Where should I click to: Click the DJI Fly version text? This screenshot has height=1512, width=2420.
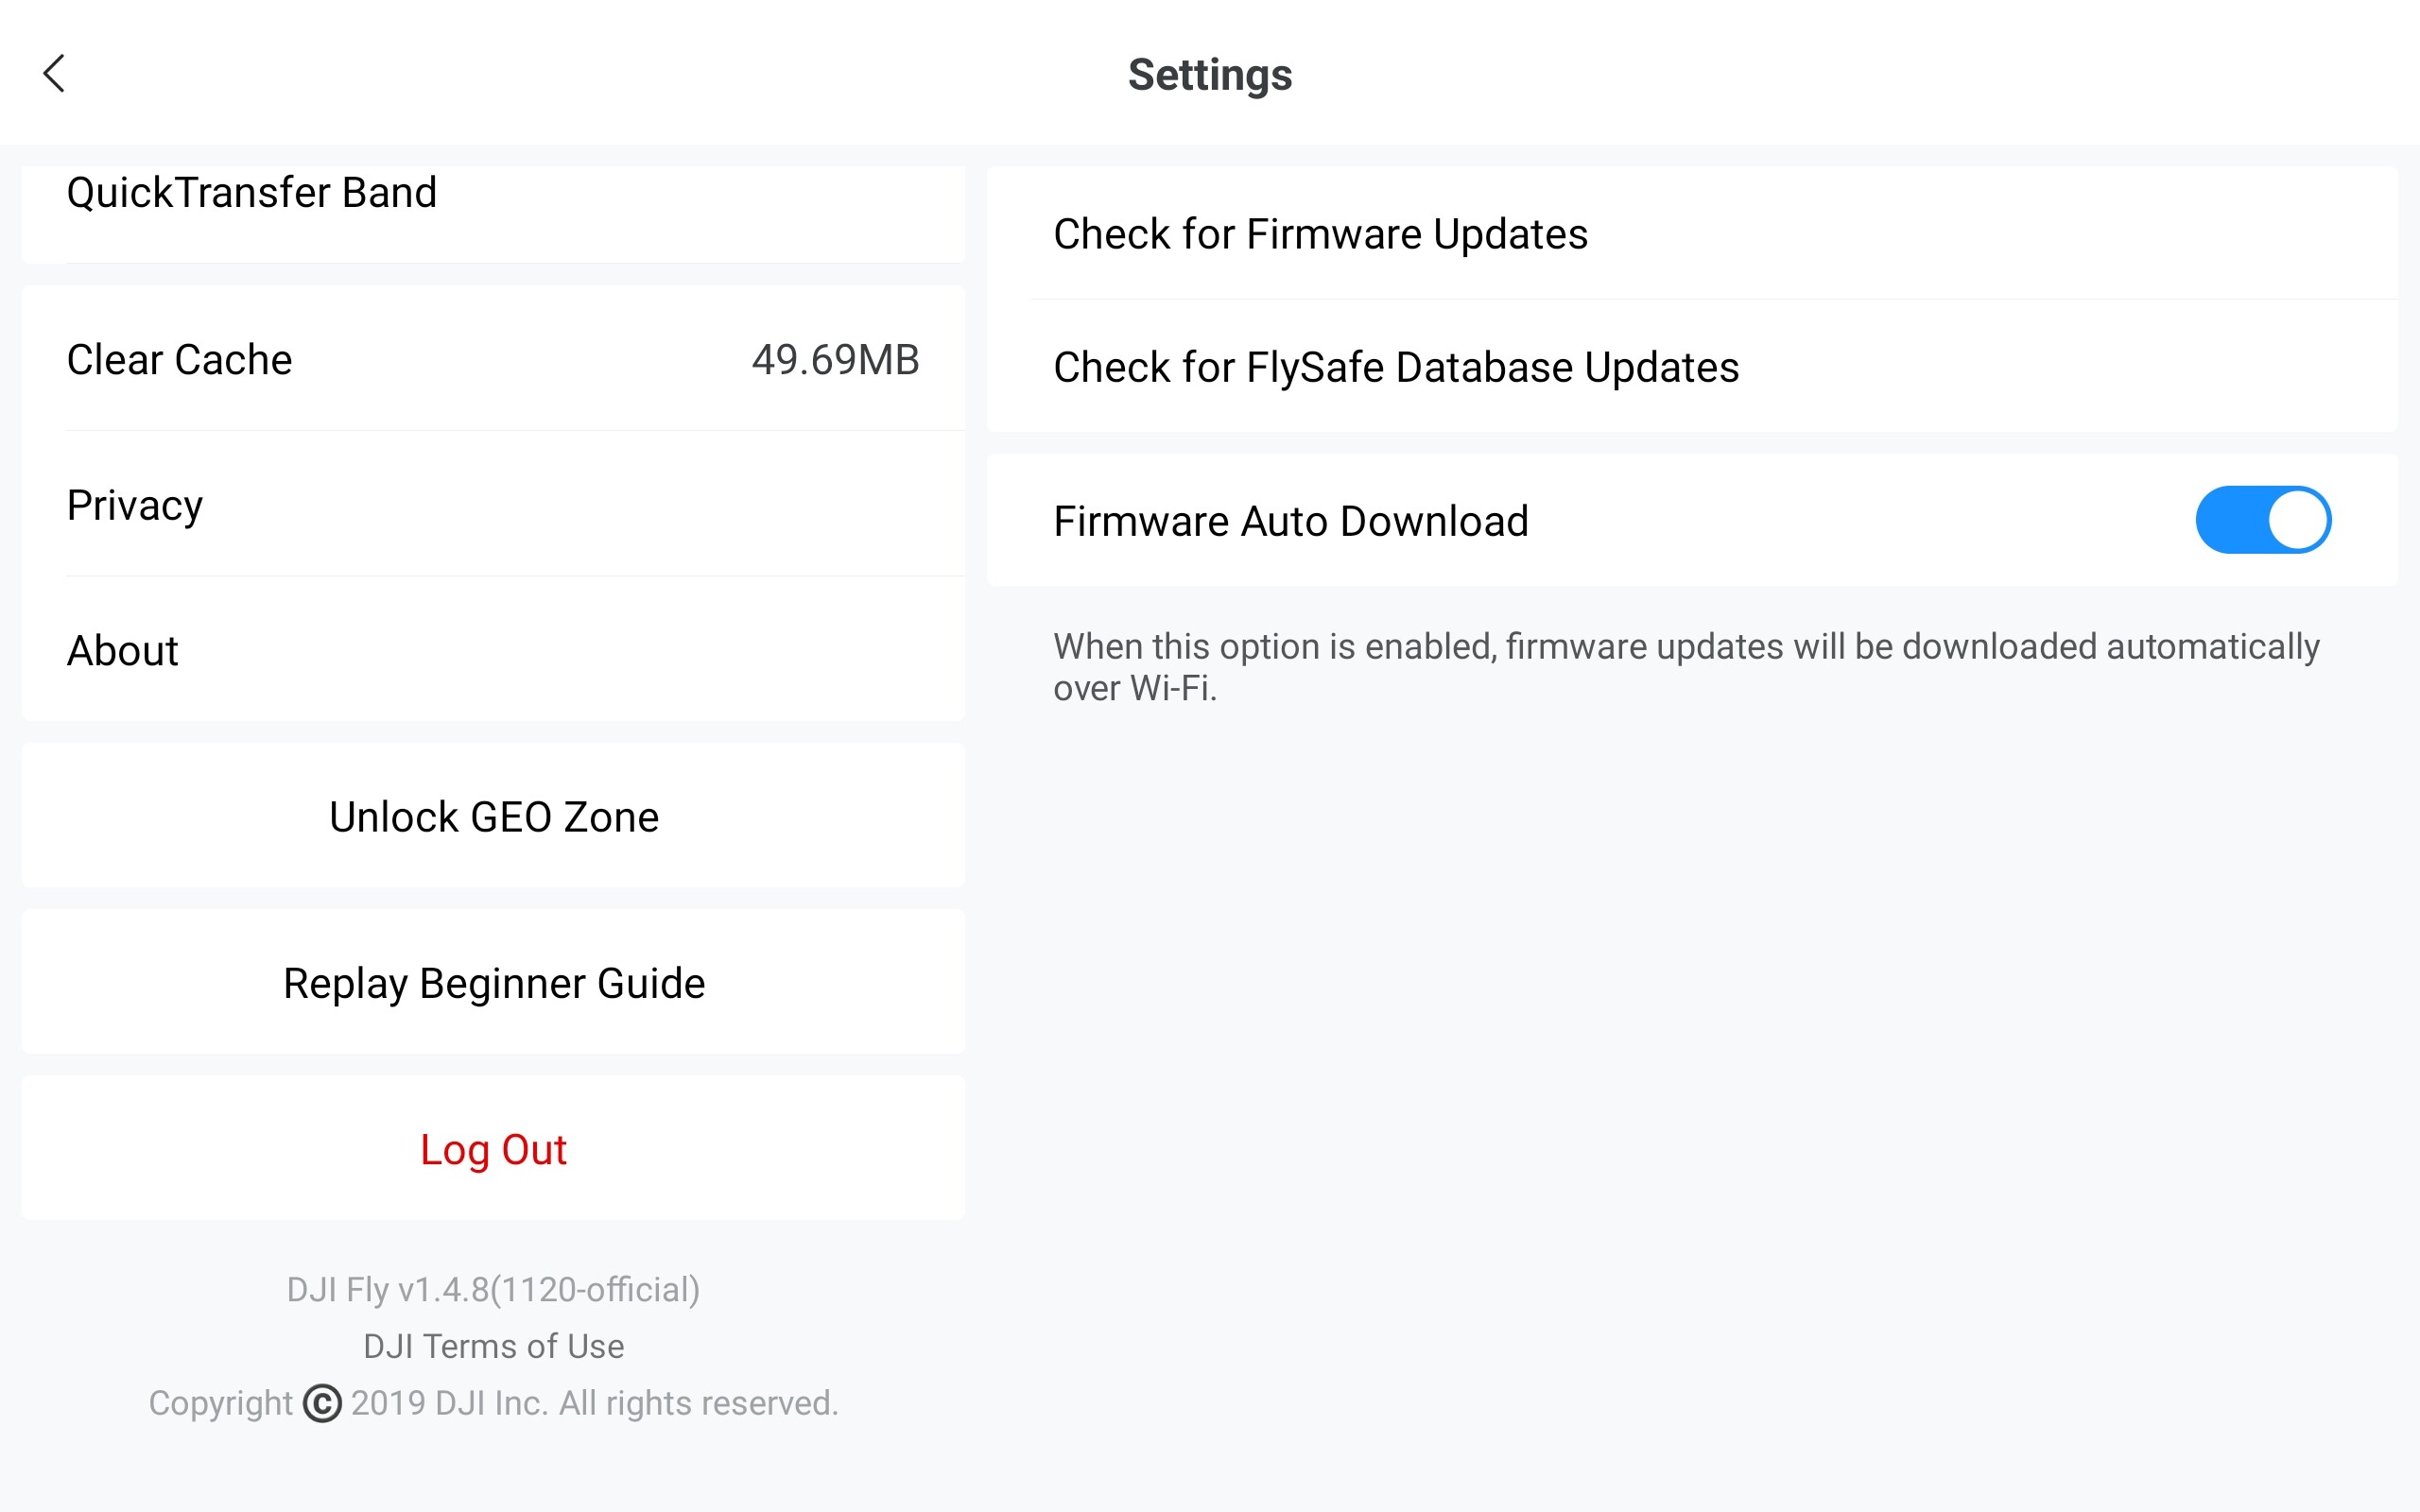click(x=493, y=1289)
